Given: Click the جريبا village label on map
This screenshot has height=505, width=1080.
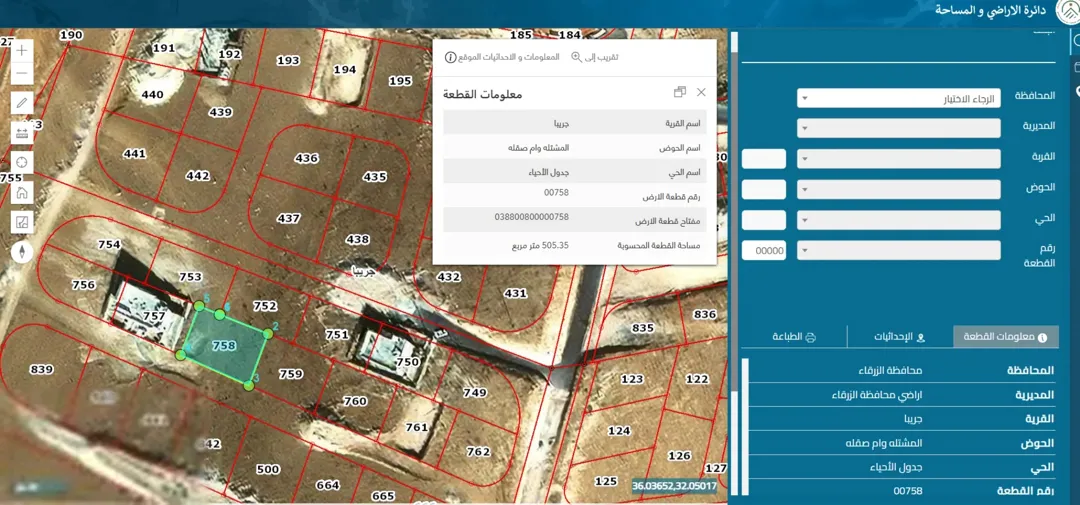Looking at the screenshot, I should tap(363, 270).
